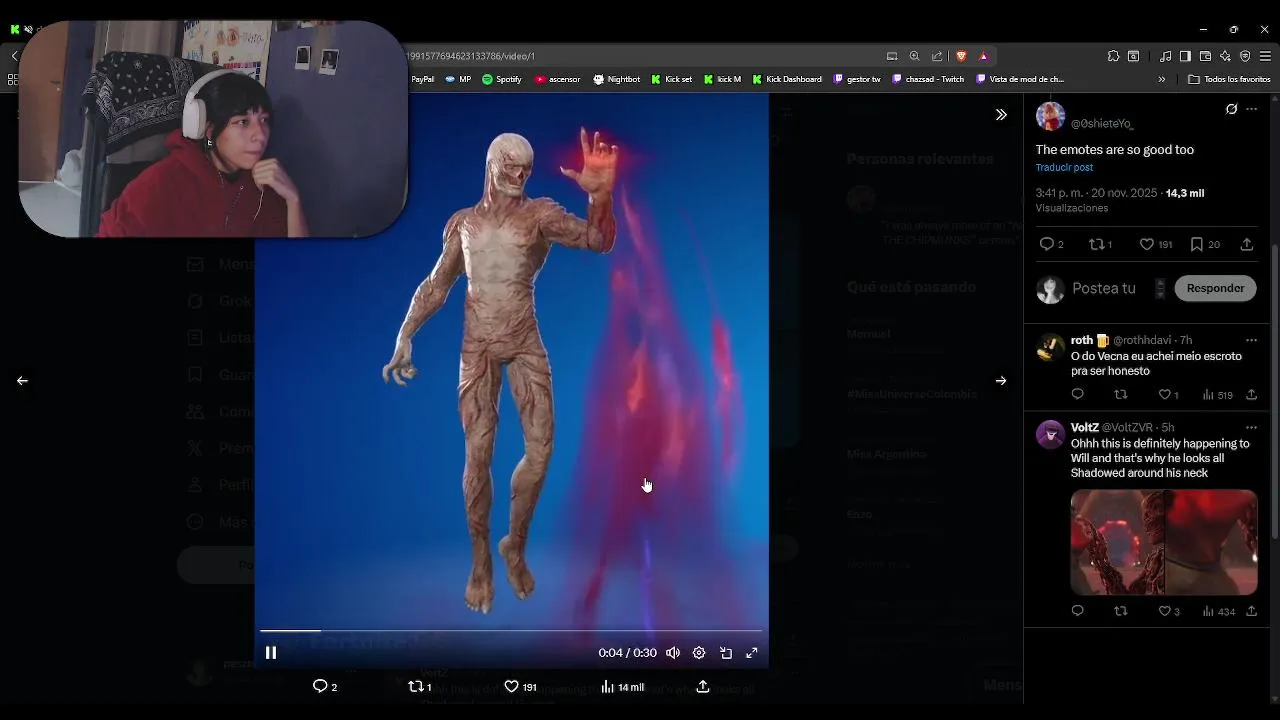
Task: Open the browser extensions puzzle icon
Action: (1113, 56)
